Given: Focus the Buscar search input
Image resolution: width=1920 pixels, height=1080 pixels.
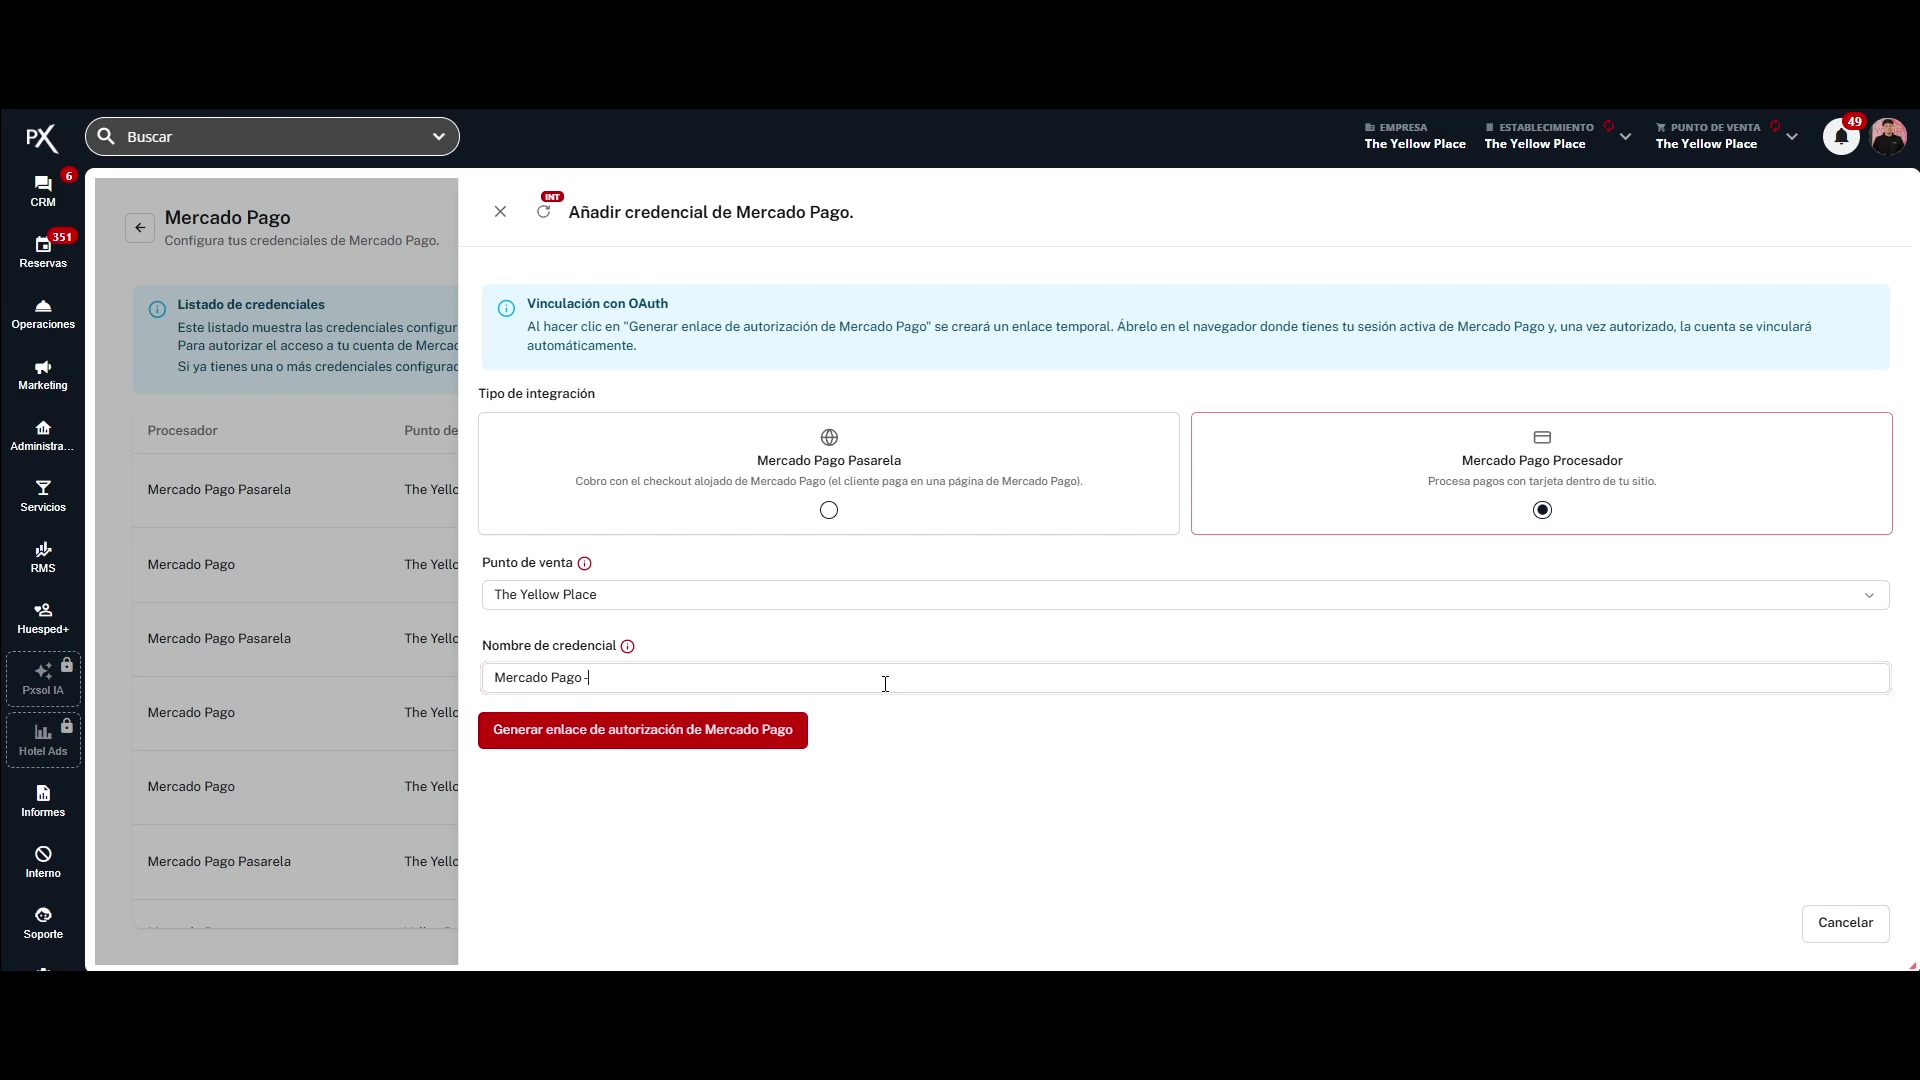Looking at the screenshot, I should pos(272,136).
